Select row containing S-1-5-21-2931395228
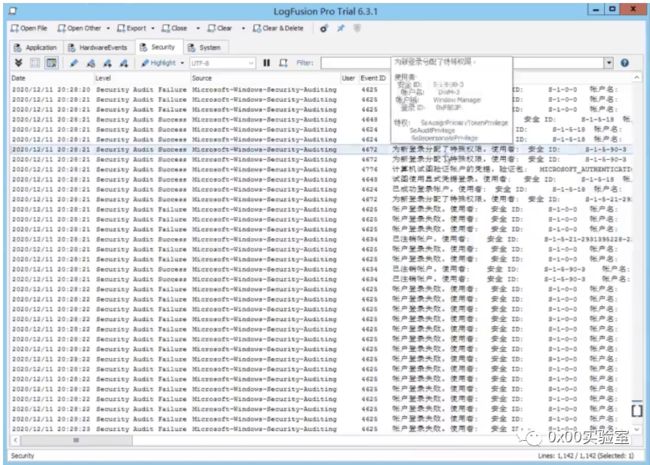This screenshot has width=650, height=465. click(321, 239)
